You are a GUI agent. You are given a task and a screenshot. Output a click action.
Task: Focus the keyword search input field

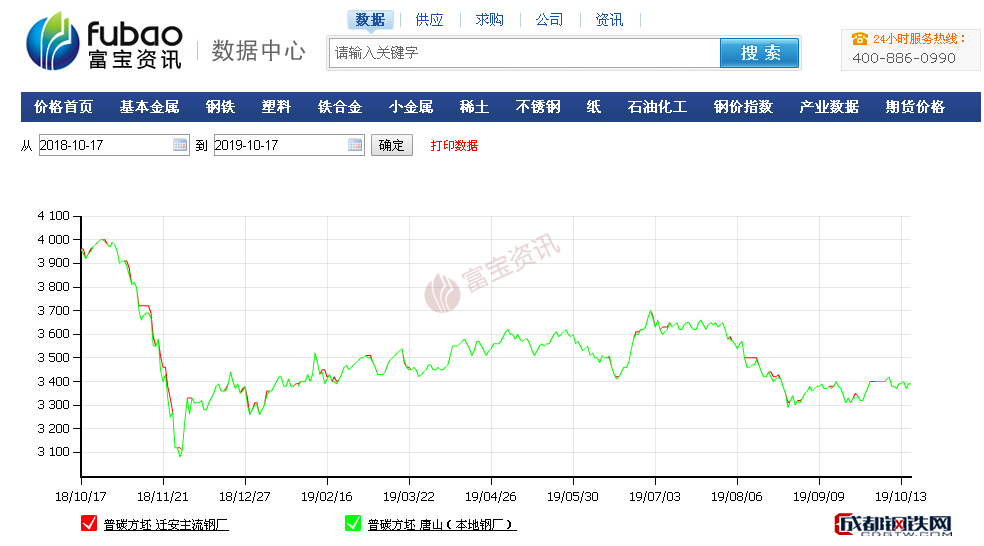pos(524,53)
